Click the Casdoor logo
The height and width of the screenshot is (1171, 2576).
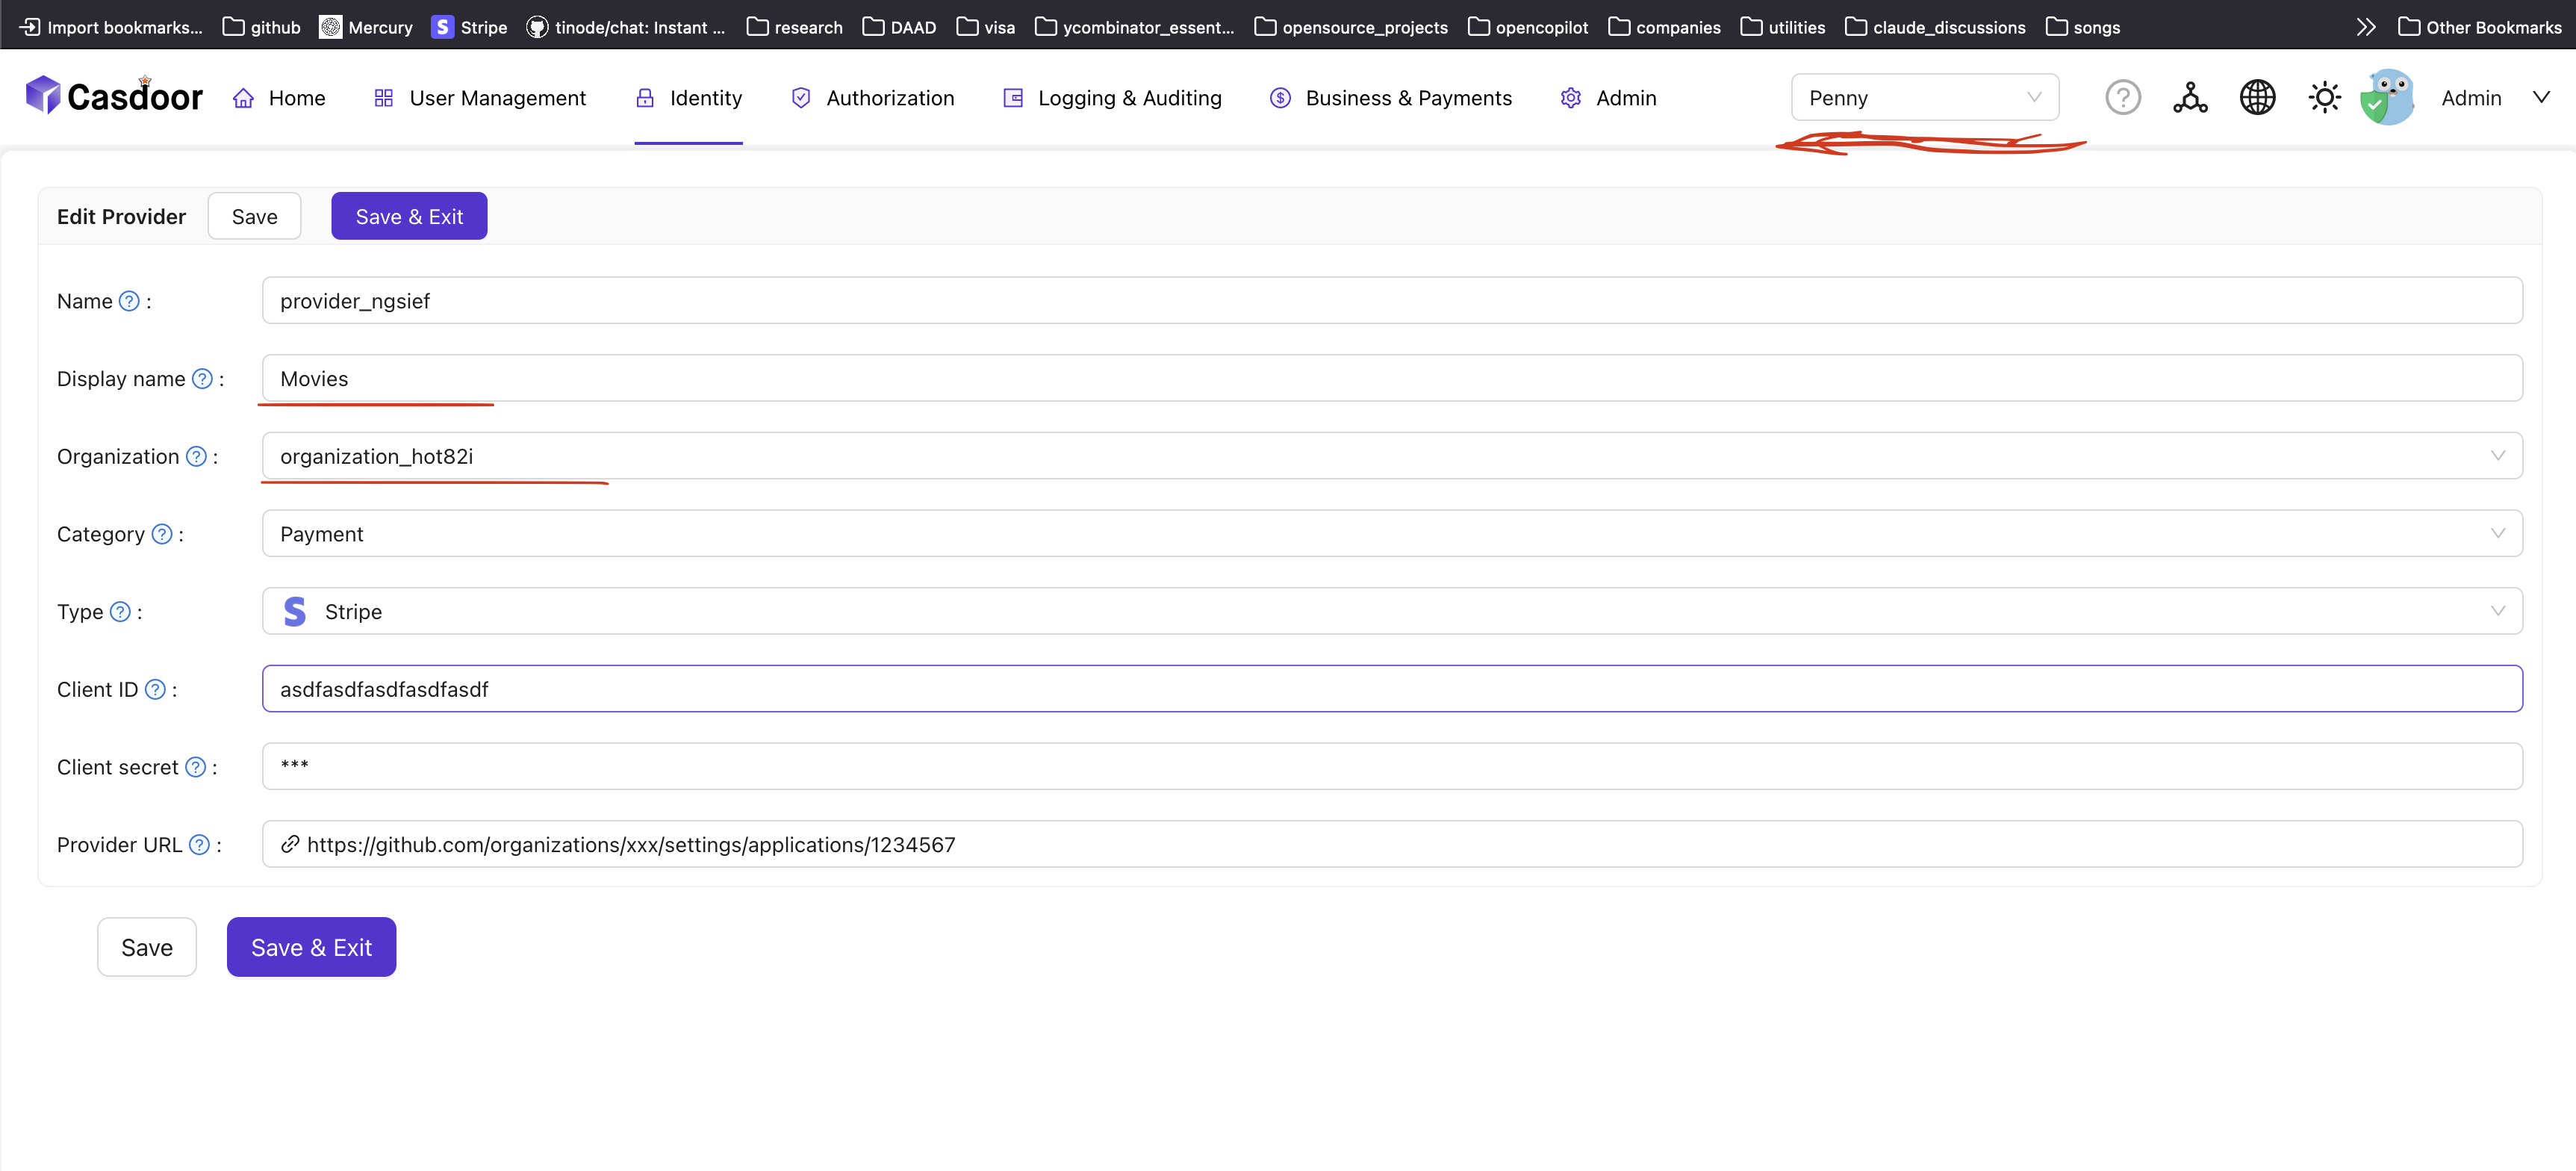[x=114, y=96]
